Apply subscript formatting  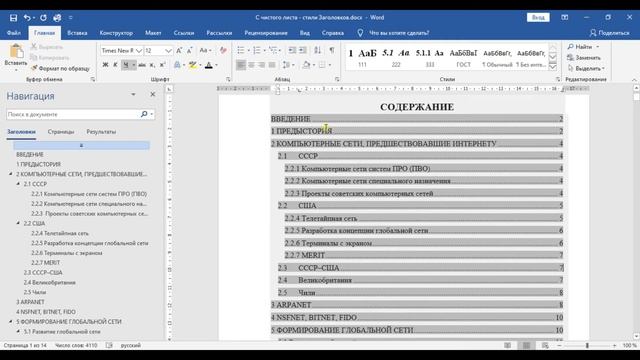(152, 65)
